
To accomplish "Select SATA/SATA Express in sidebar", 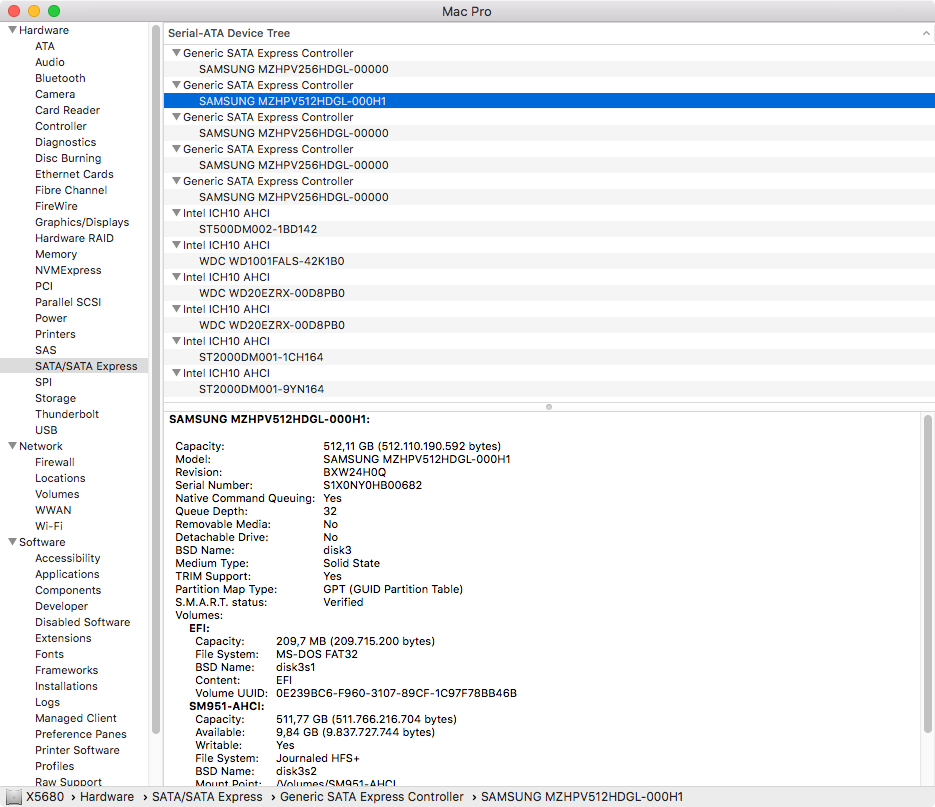I will click(x=74, y=366).
